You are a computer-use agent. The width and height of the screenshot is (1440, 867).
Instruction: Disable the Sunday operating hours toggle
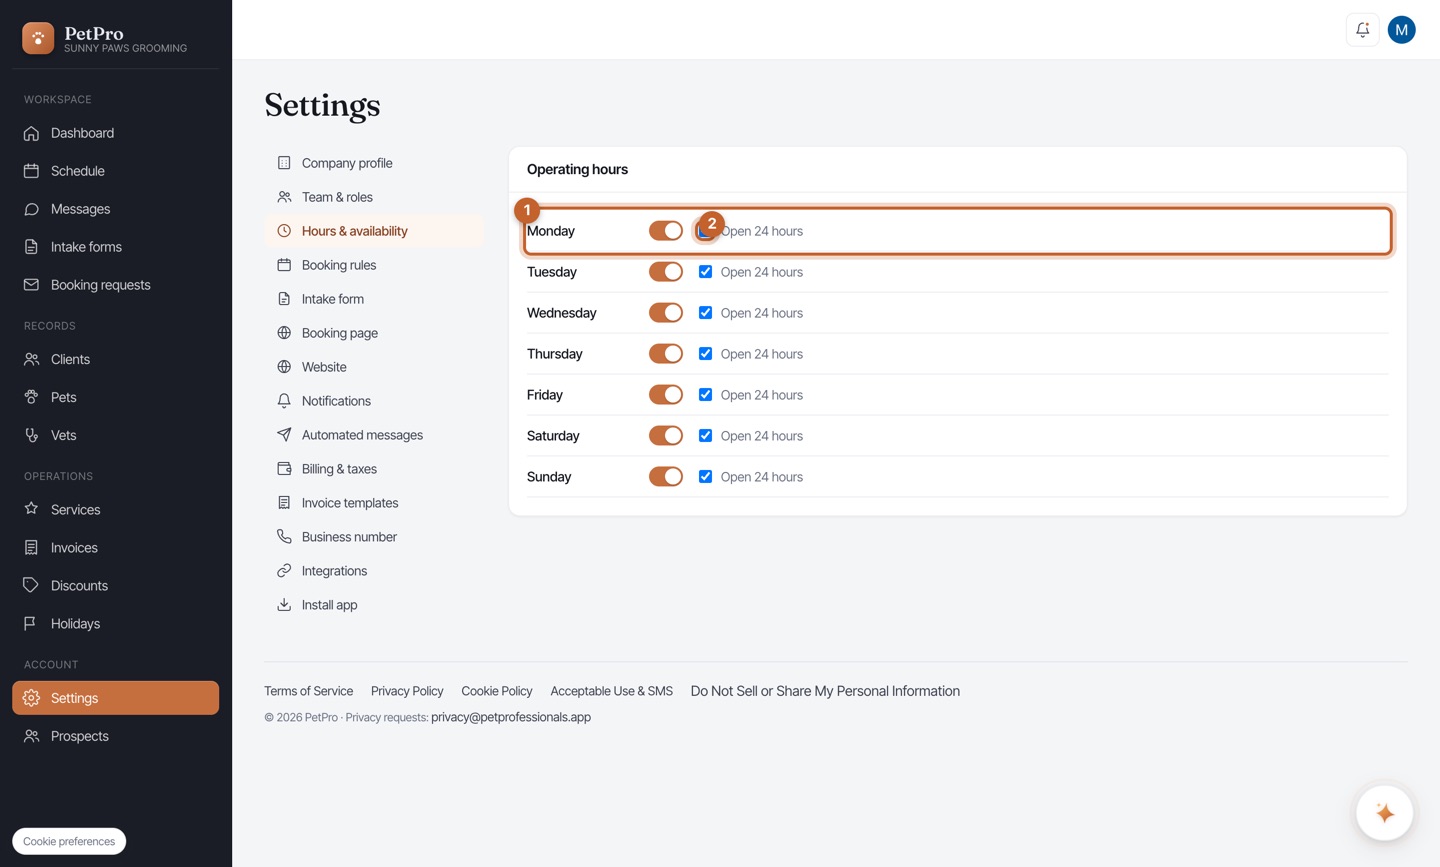pos(665,477)
